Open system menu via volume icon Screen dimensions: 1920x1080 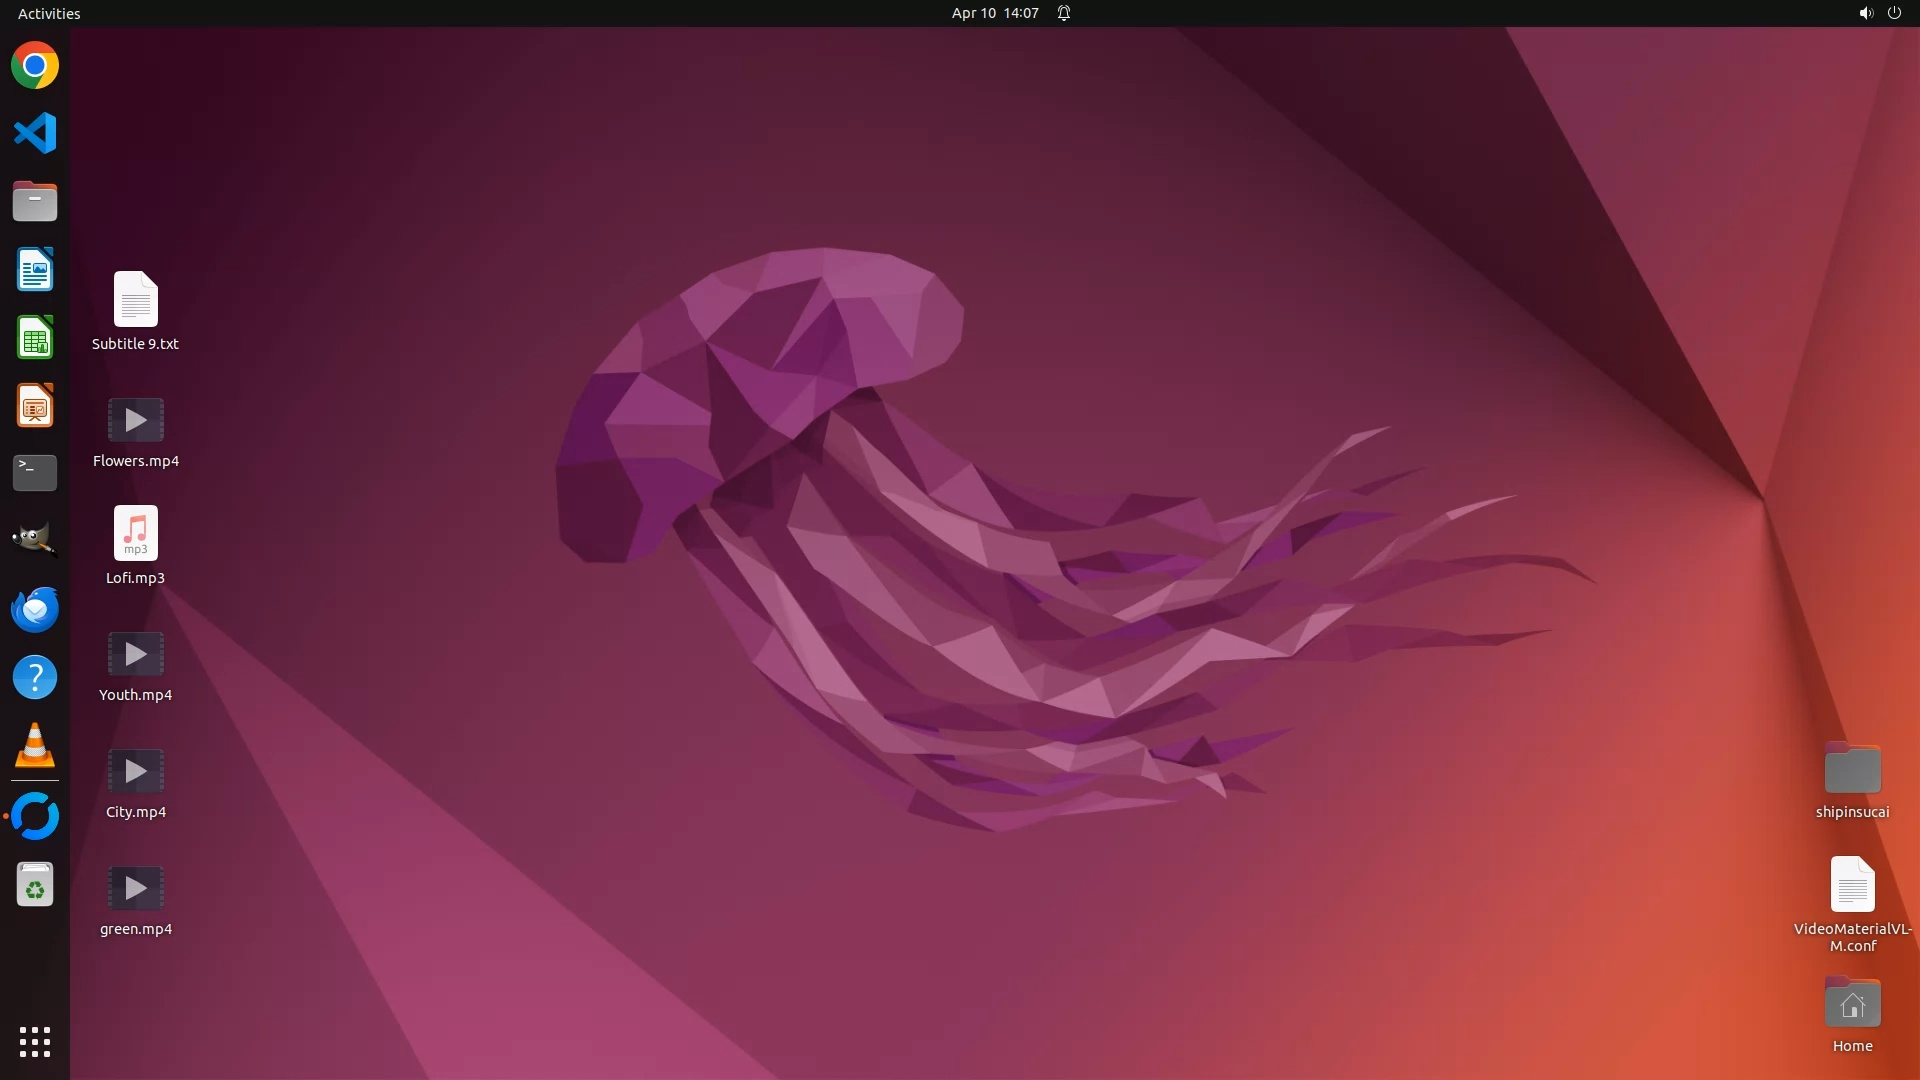click(1865, 13)
